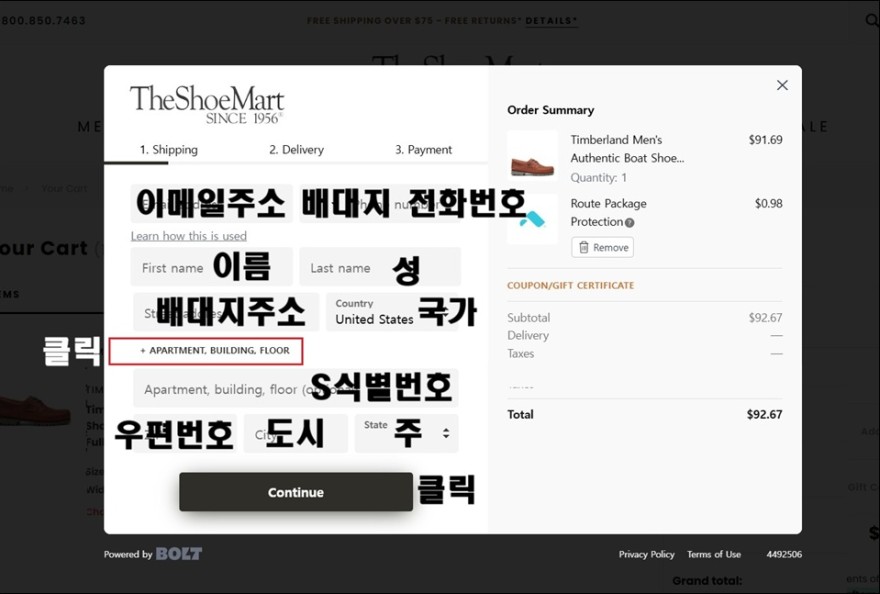Image resolution: width=880 pixels, height=594 pixels.
Task: Expand the Coupon/Gift Certificate section
Action: 570,285
